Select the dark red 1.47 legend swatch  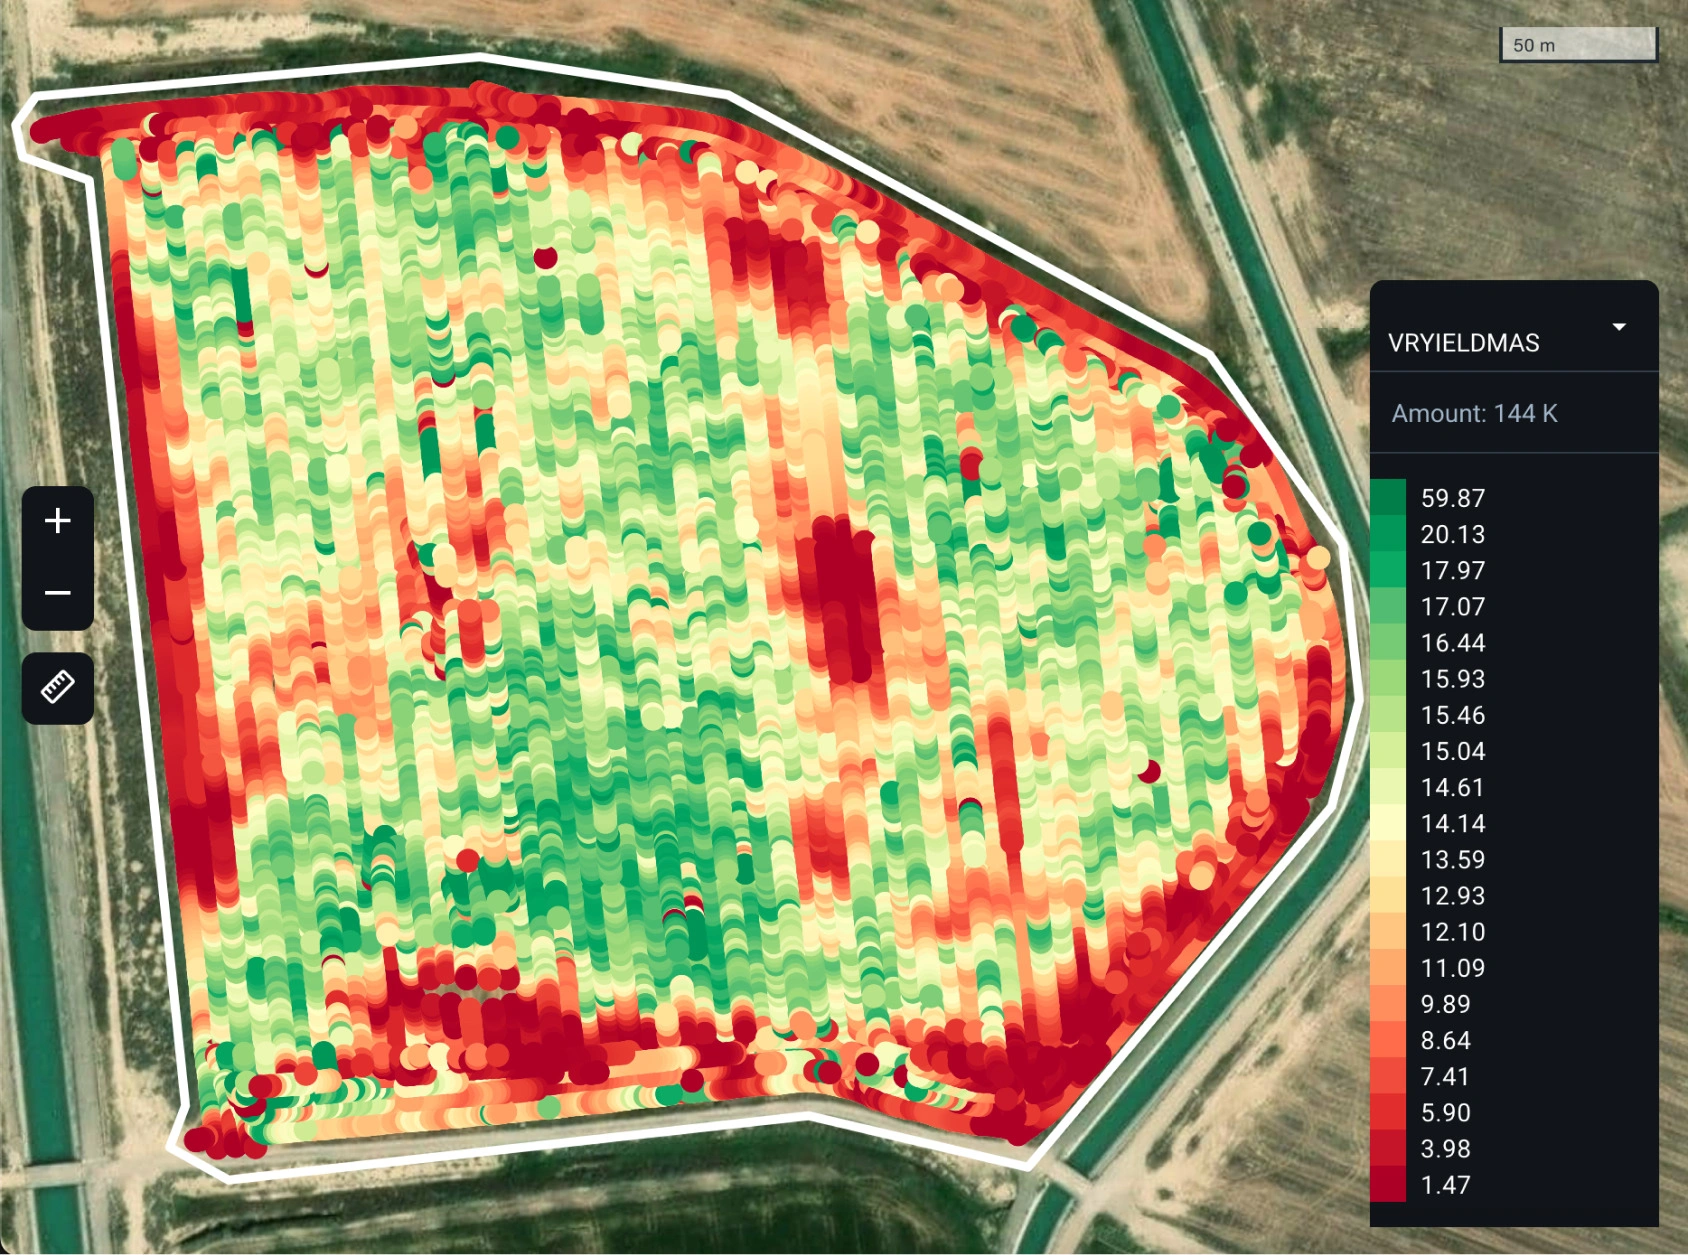pos(1387,1185)
